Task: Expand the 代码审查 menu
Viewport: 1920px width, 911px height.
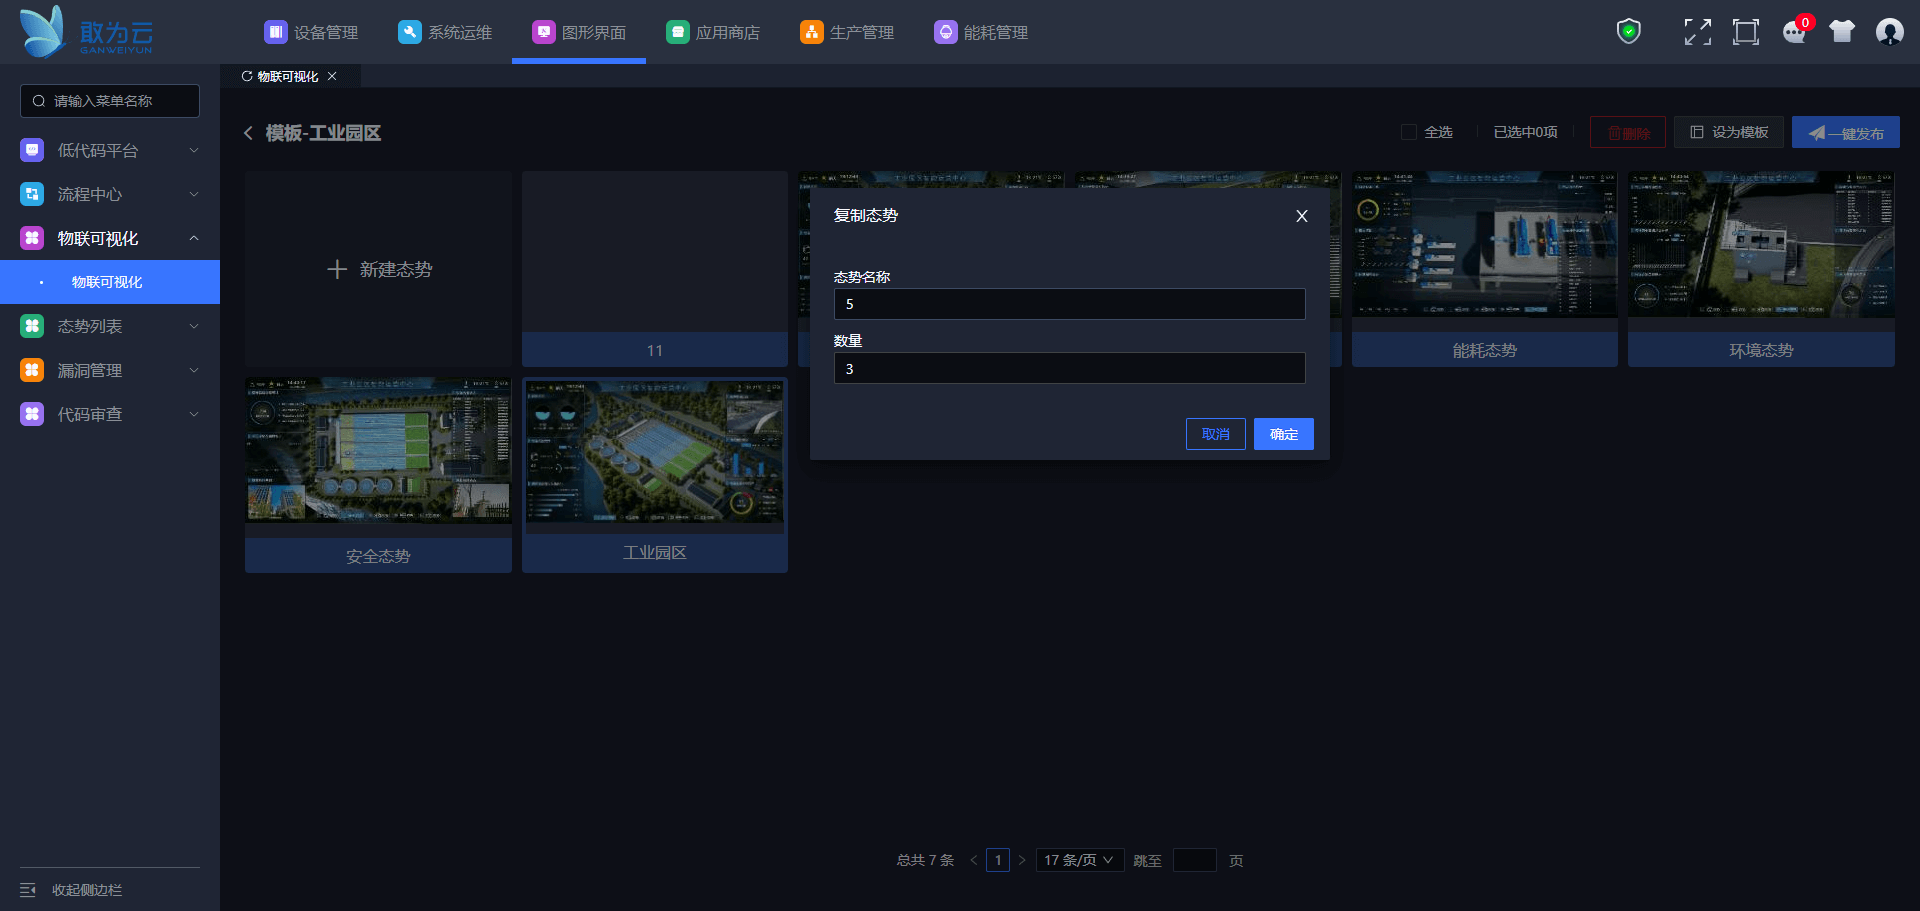Action: click(x=194, y=414)
